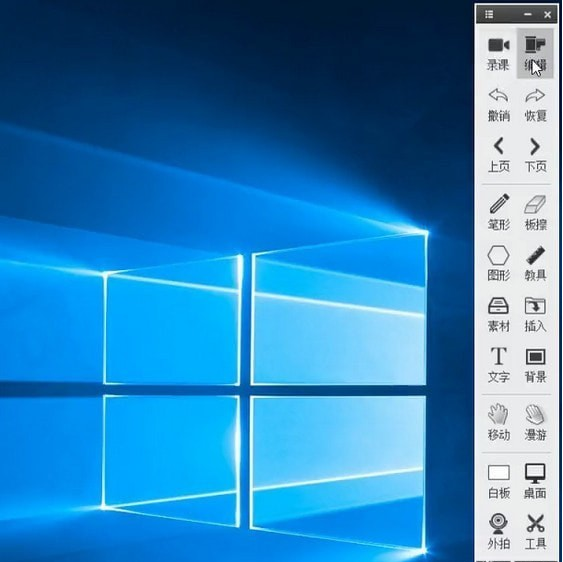The image size is (563, 562).
Task: Select the 板擦 eraser tool
Action: (535, 212)
